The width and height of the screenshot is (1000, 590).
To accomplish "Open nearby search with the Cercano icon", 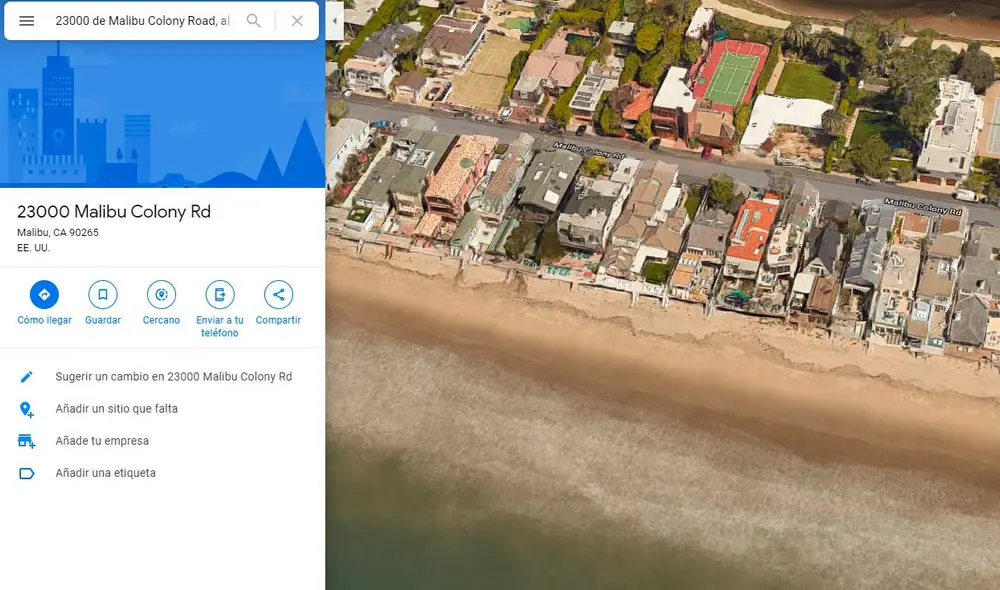I will [160, 293].
